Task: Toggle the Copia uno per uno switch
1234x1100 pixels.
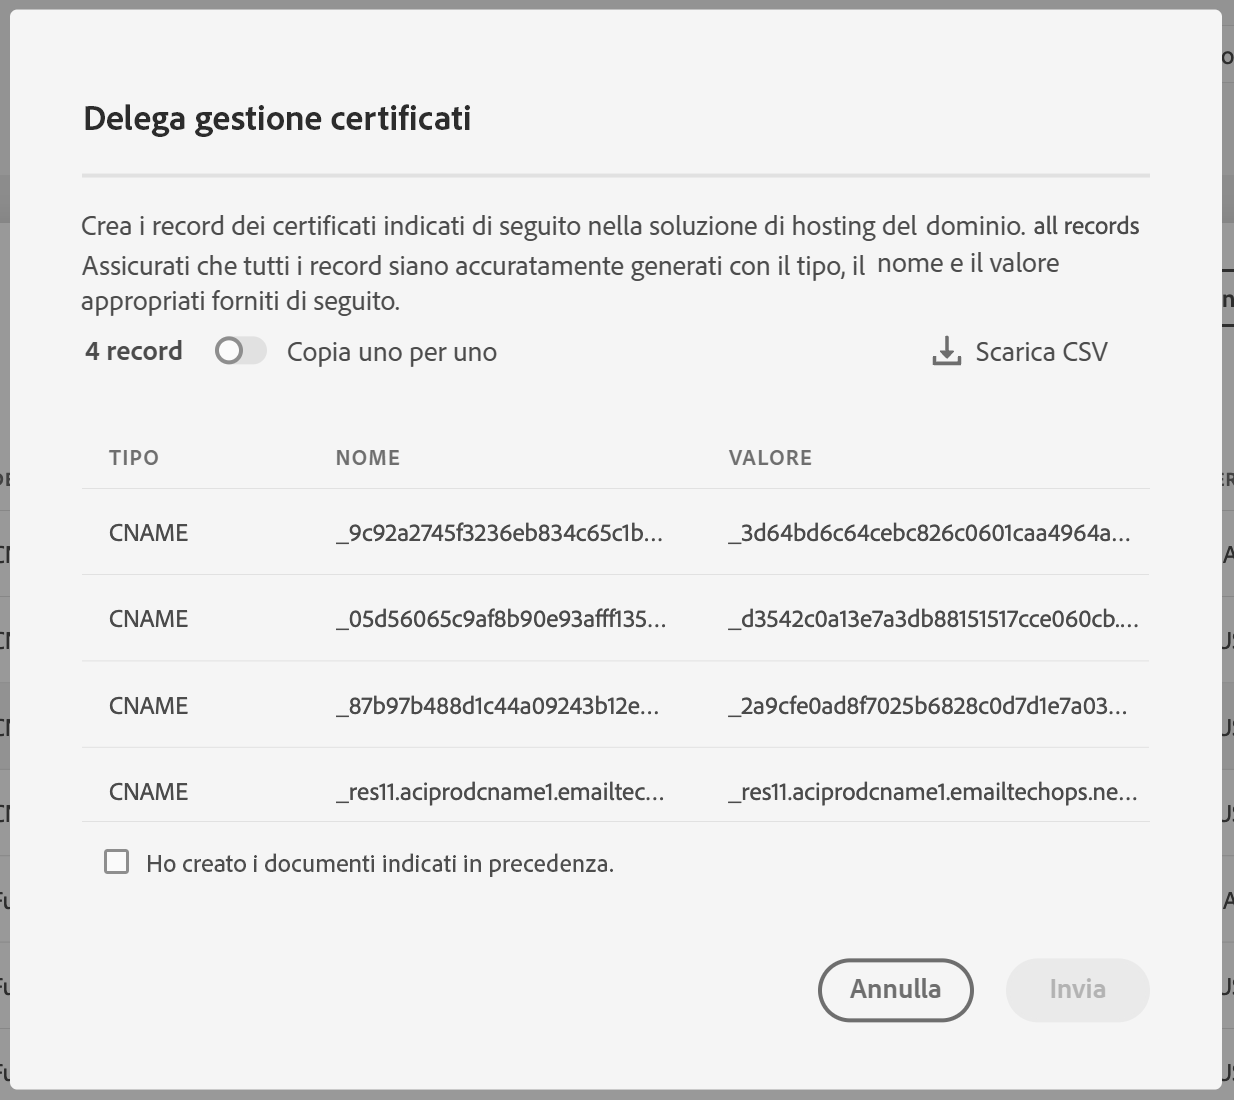Action: [241, 351]
